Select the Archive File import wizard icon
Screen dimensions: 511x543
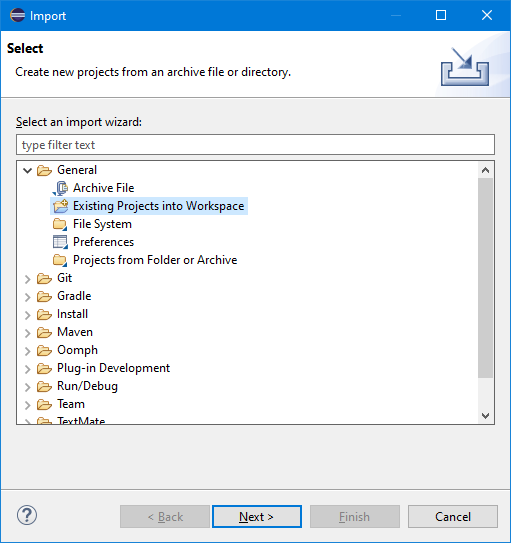(60, 188)
